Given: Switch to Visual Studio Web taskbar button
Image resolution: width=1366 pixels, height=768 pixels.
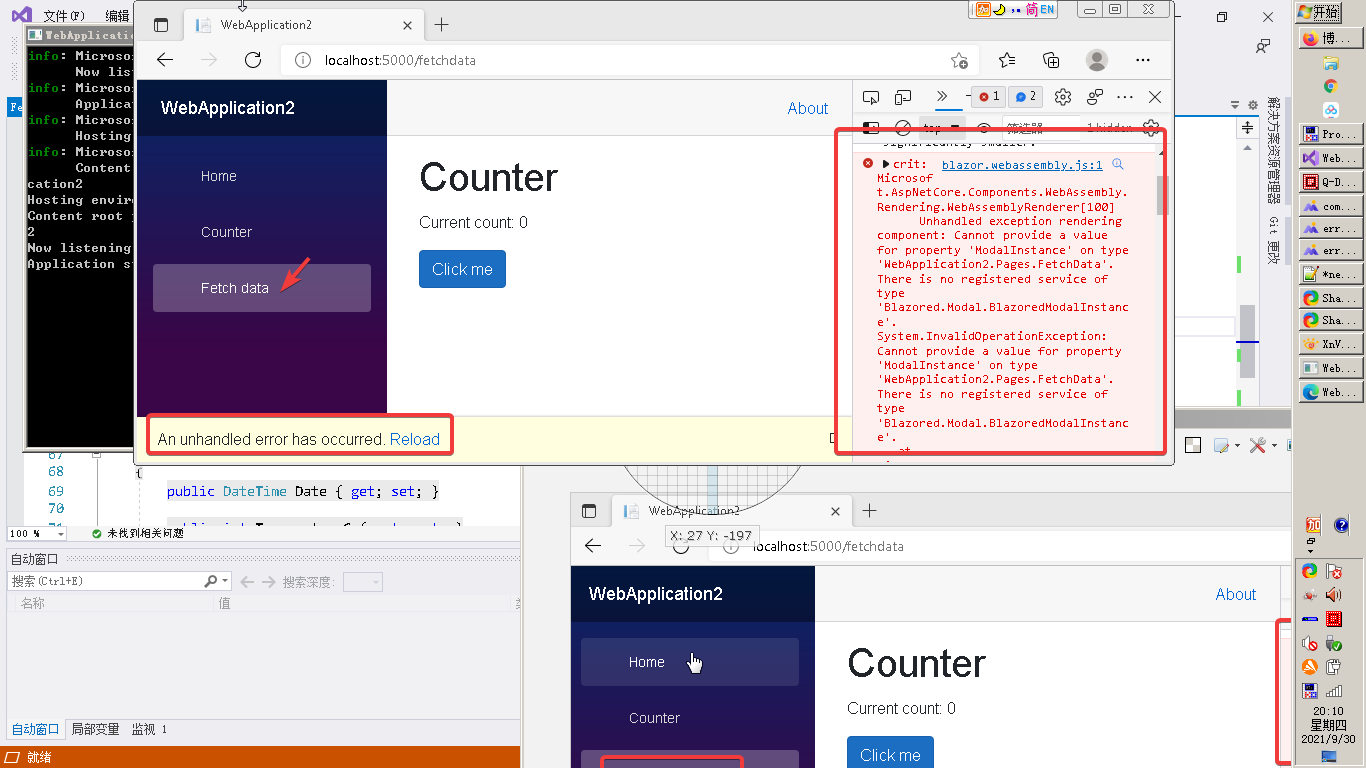Looking at the screenshot, I should [1331, 158].
